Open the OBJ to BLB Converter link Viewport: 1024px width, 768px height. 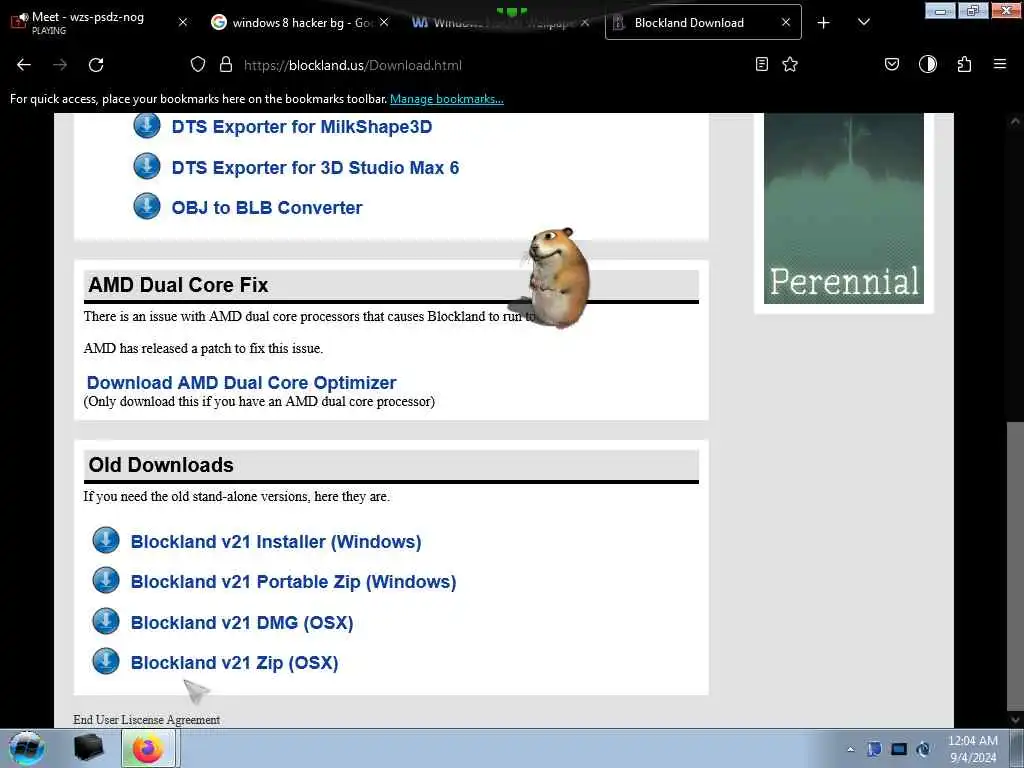pyautogui.click(x=266, y=208)
